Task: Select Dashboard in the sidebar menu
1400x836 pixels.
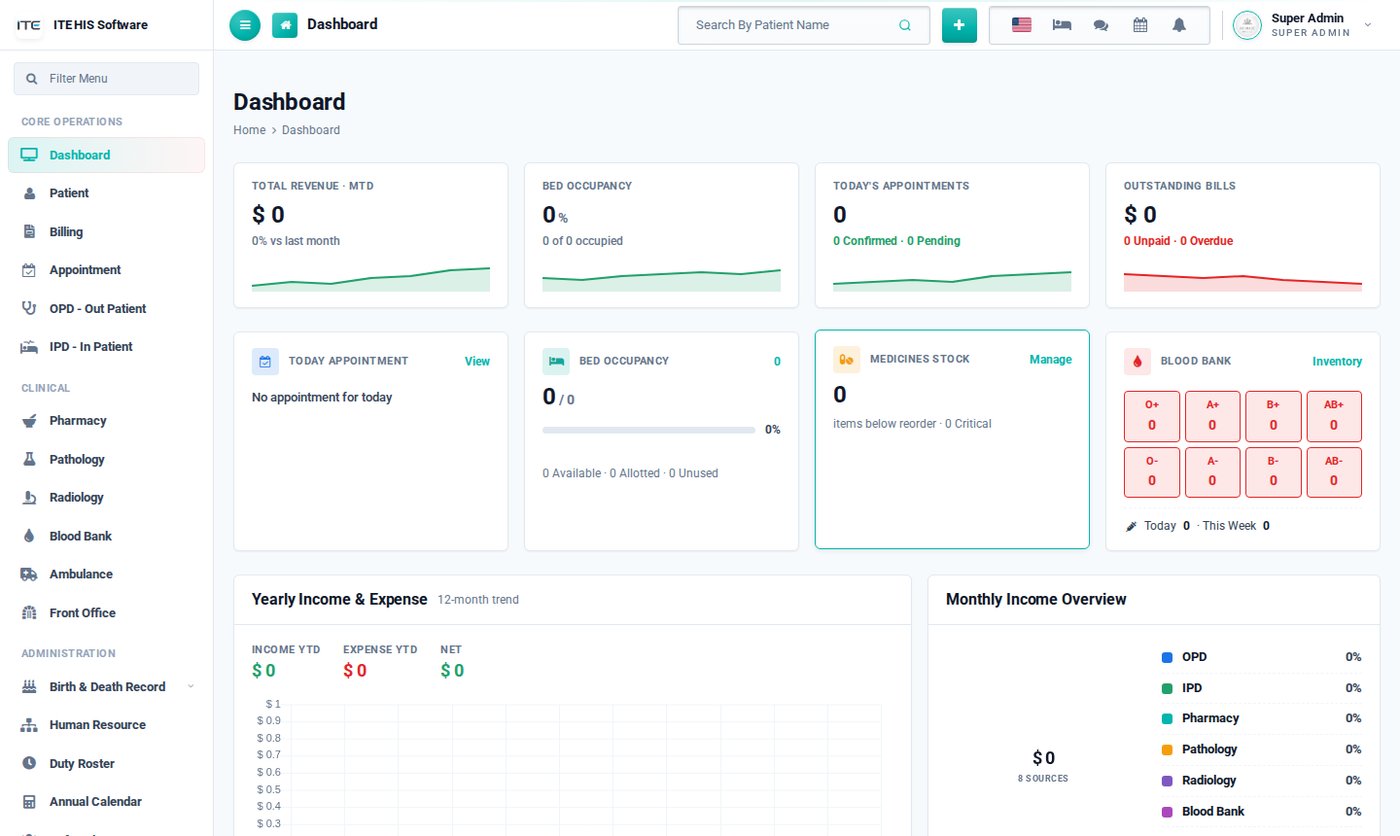Action: 106,155
